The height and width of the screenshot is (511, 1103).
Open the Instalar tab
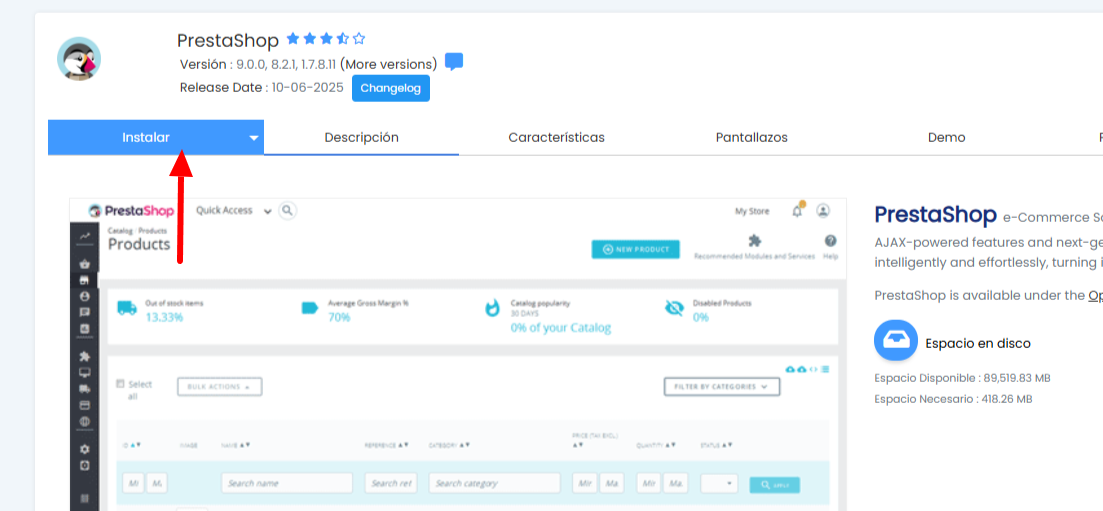pyautogui.click(x=146, y=137)
